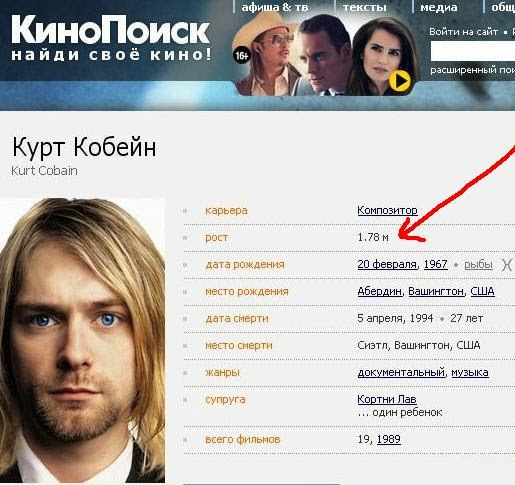Screen dimensions: 515x485
Task: Click the США country link
Action: 482,291
